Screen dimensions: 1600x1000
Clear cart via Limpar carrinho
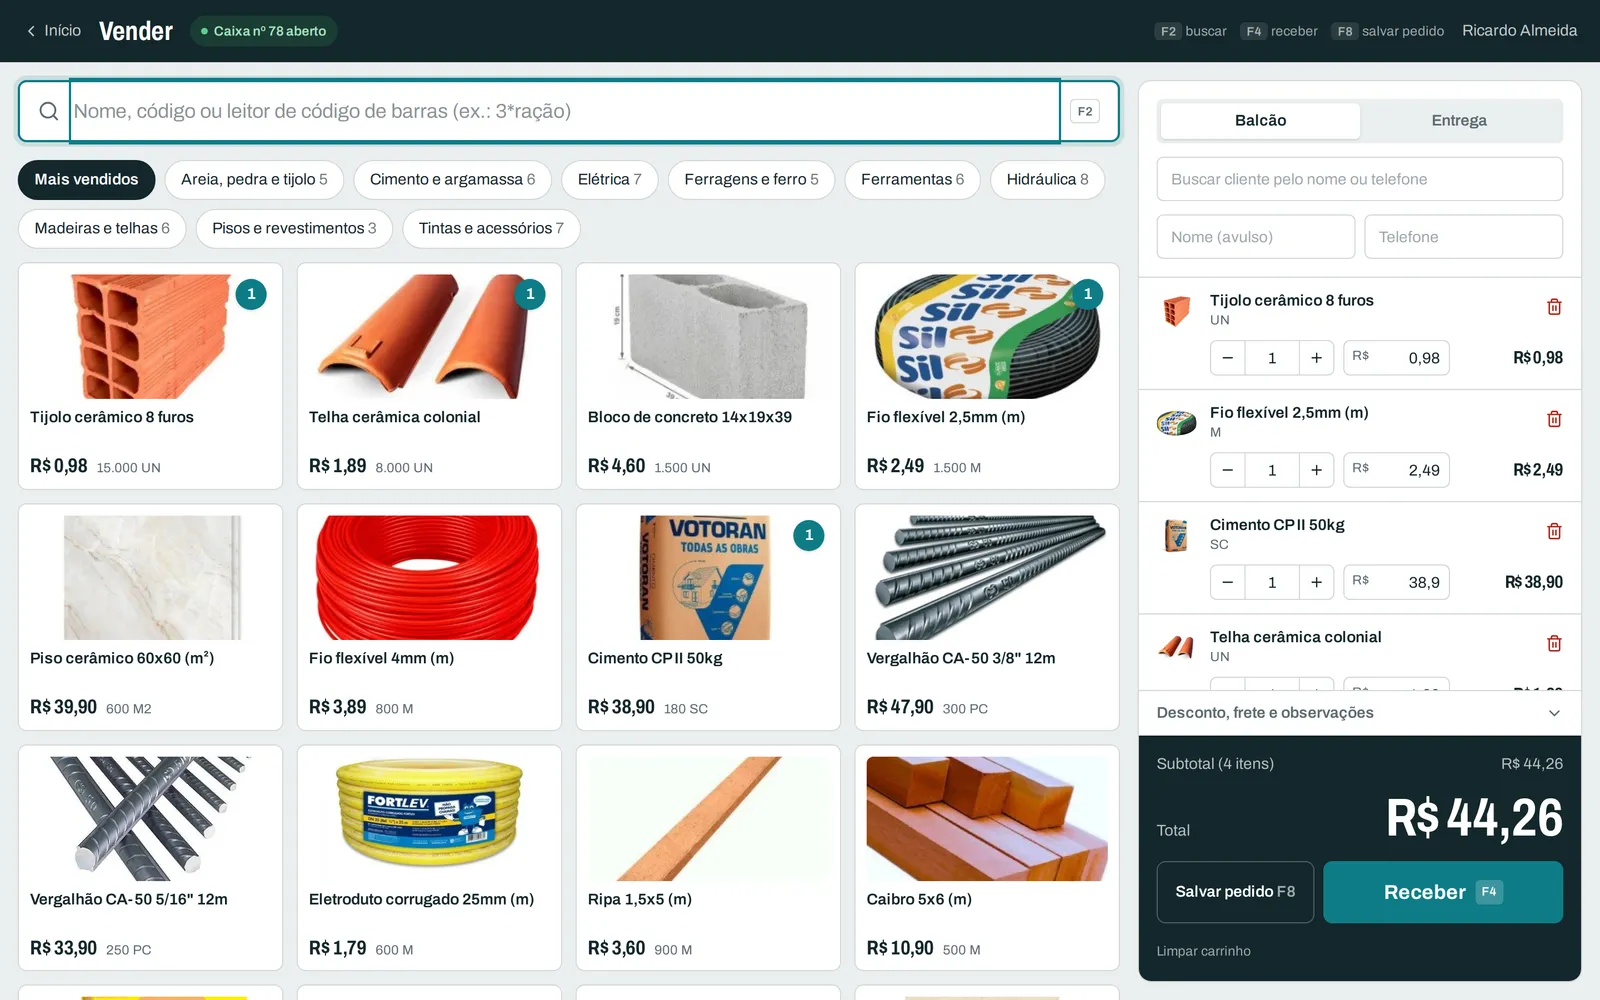click(1203, 951)
